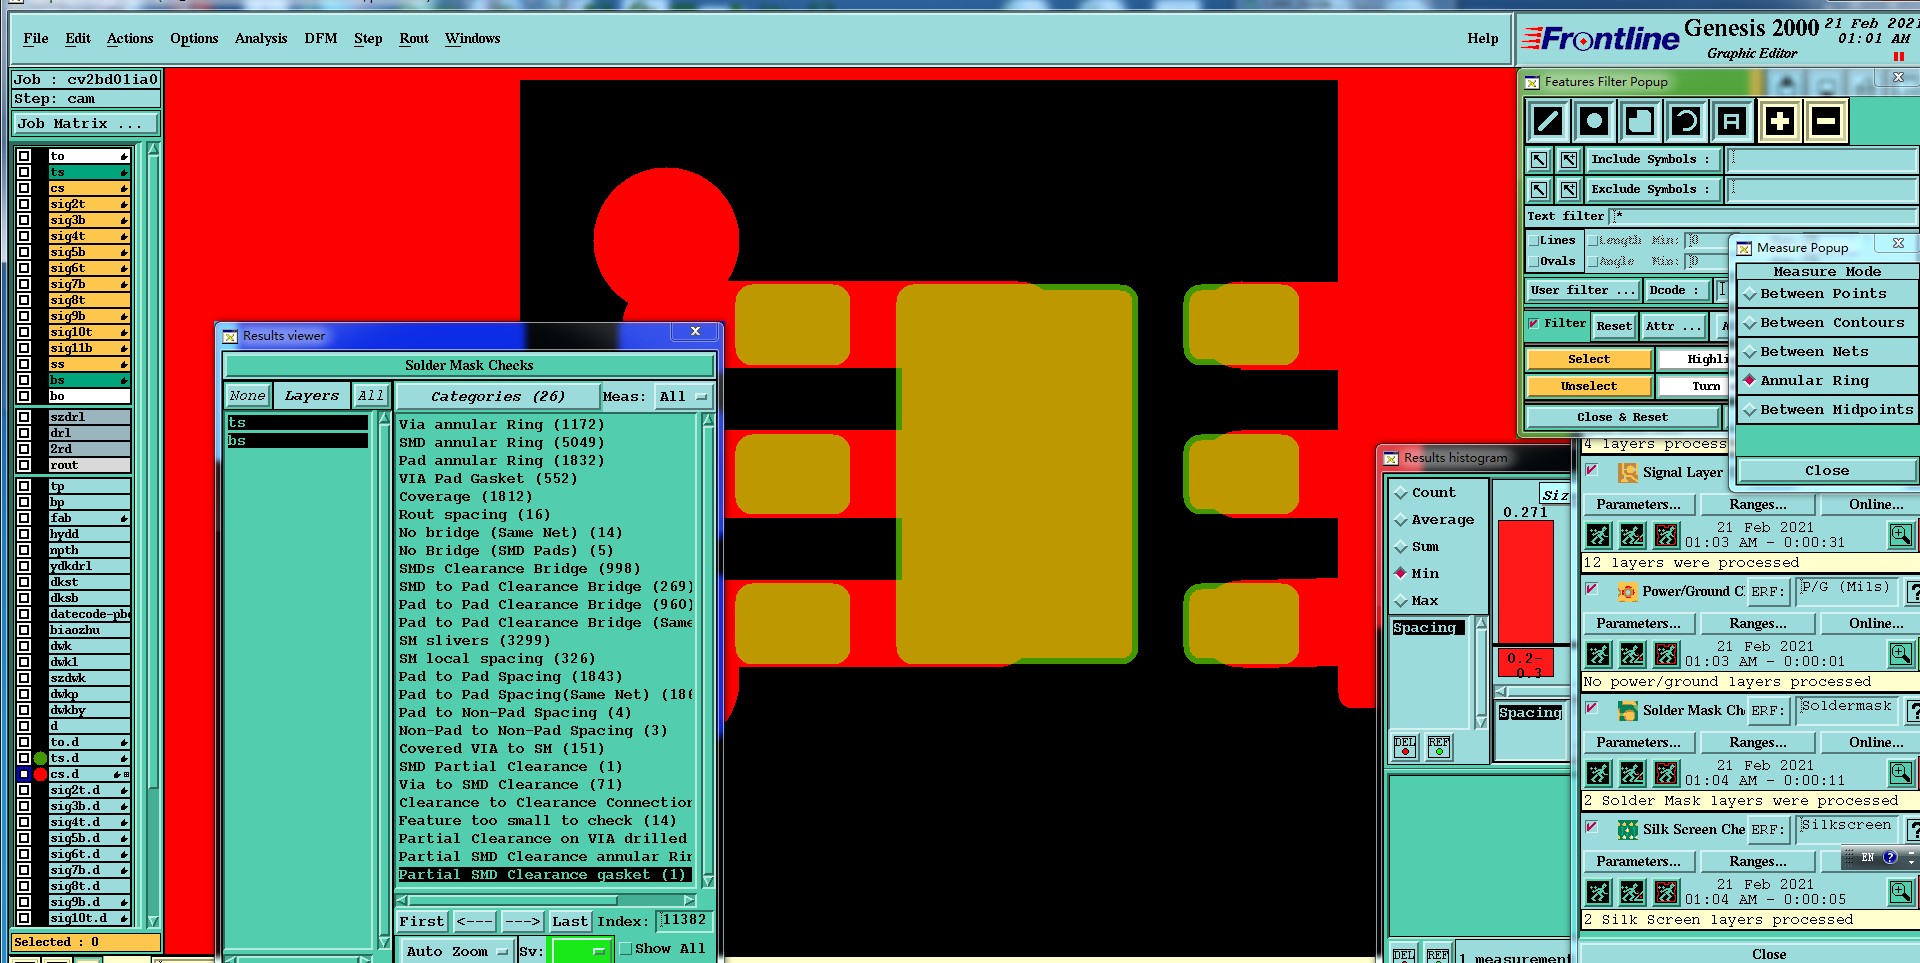The width and height of the screenshot is (1920, 963).
Task: Click the first run icon under Silk Screen
Action: 1599,893
